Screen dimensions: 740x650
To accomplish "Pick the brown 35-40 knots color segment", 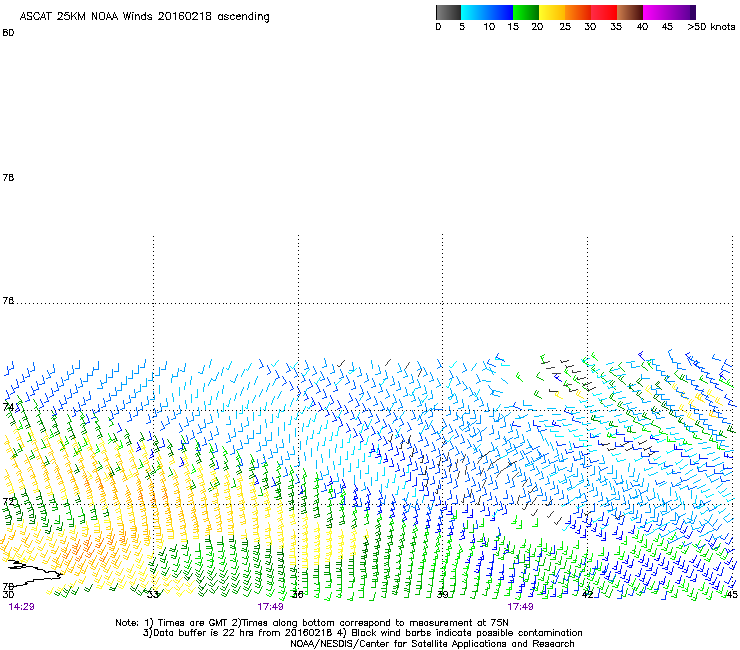I will [630, 12].
